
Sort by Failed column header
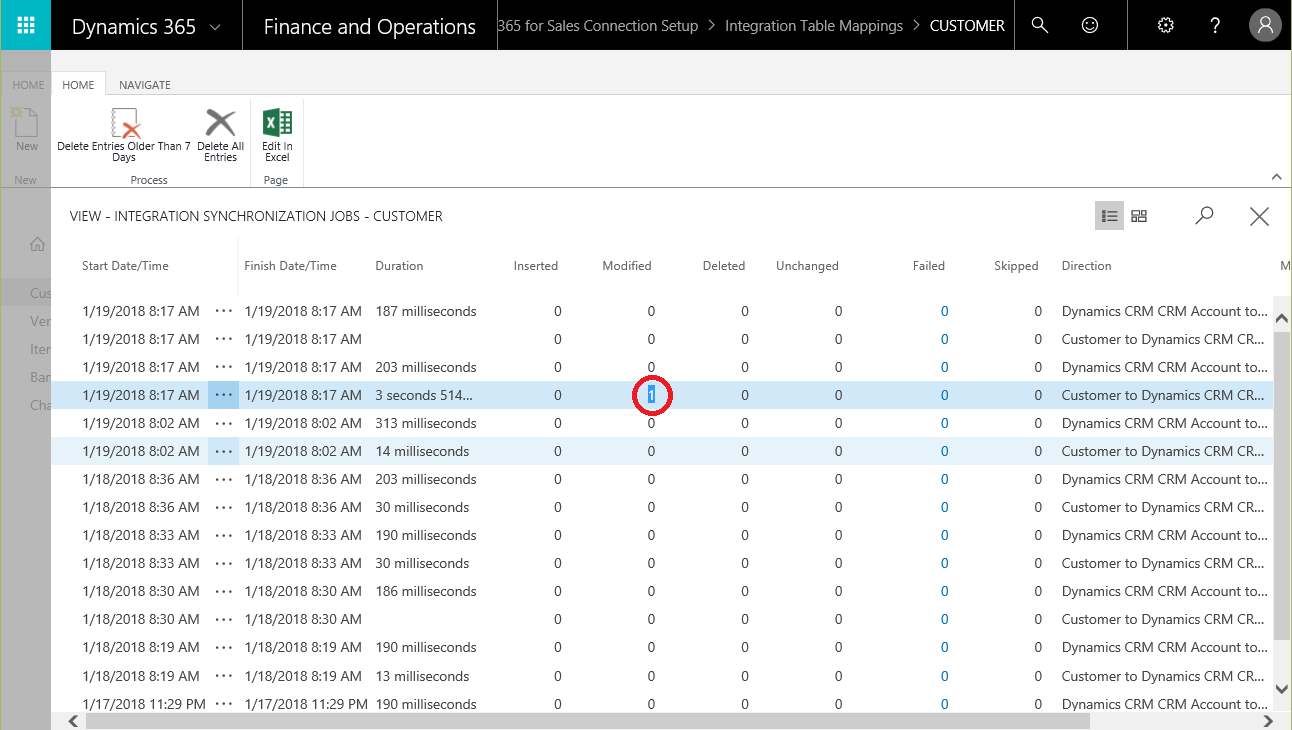tap(929, 266)
